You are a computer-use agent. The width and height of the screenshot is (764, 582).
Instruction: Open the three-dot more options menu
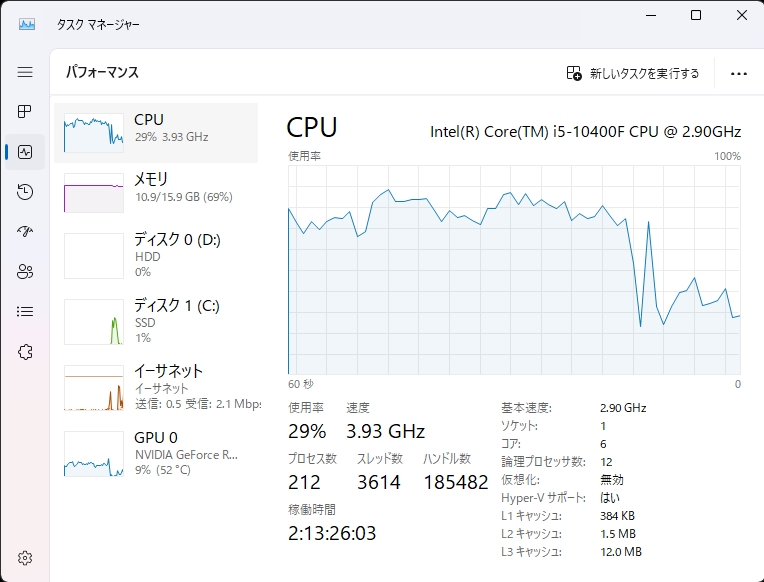(x=739, y=73)
